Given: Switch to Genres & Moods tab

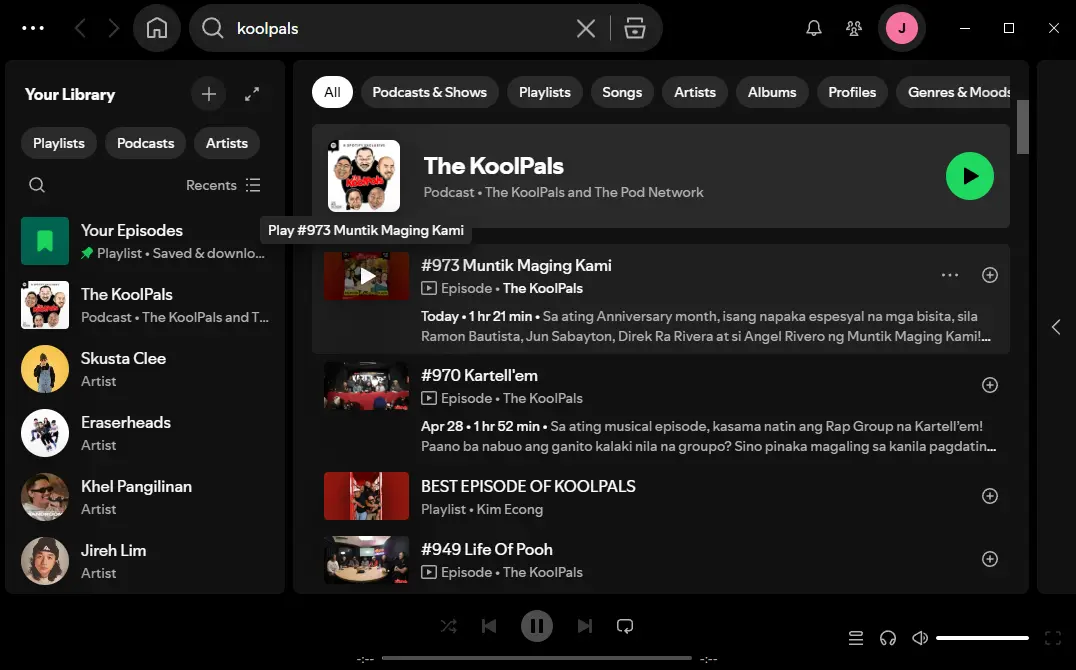Looking at the screenshot, I should click(x=954, y=92).
